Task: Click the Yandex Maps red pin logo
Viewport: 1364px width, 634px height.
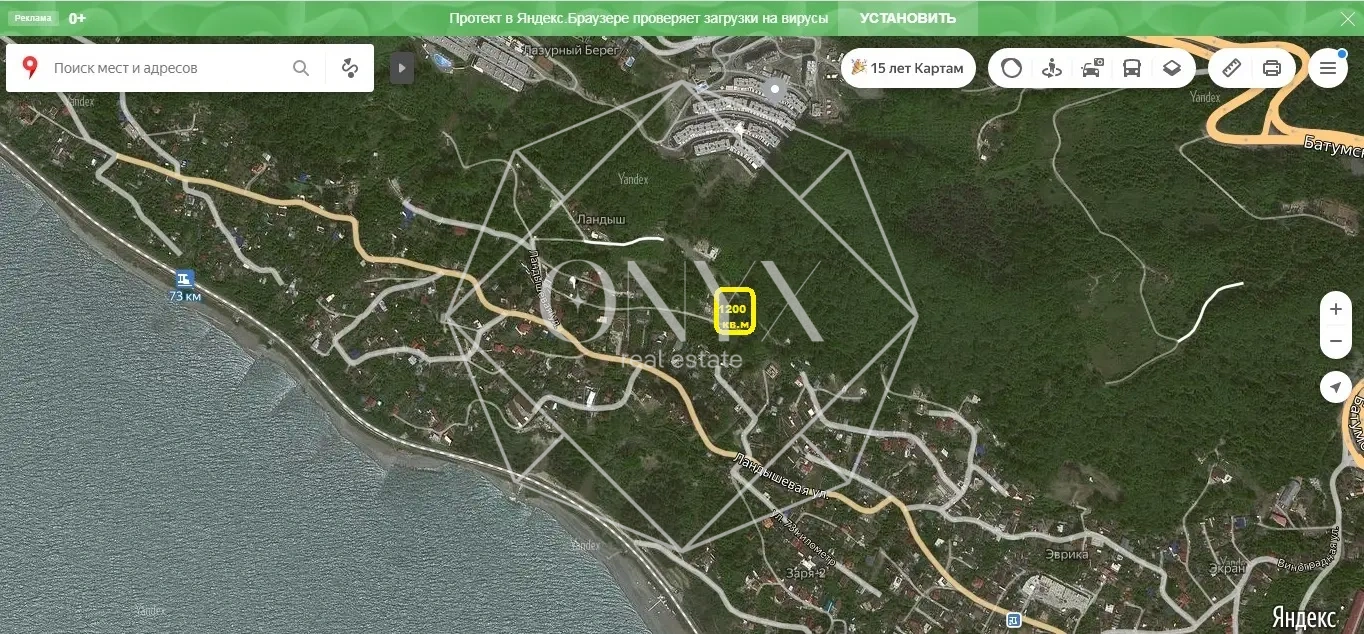Action: coord(30,68)
